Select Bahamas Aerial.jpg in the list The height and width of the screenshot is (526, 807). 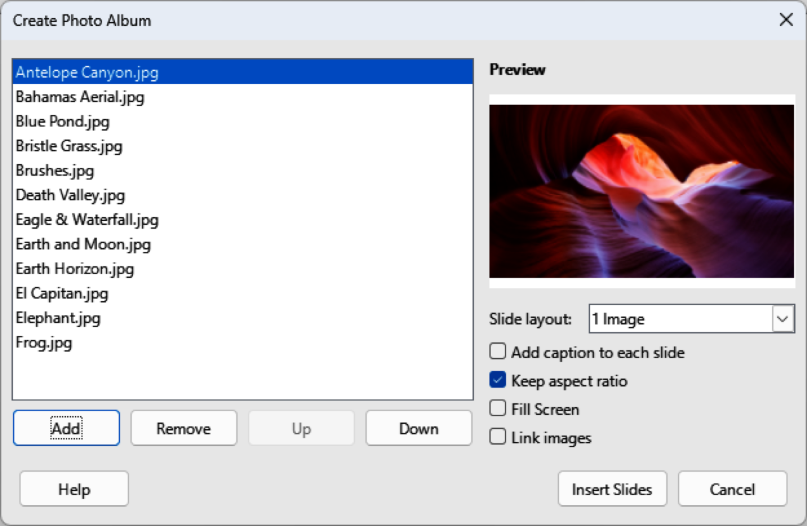(80, 97)
